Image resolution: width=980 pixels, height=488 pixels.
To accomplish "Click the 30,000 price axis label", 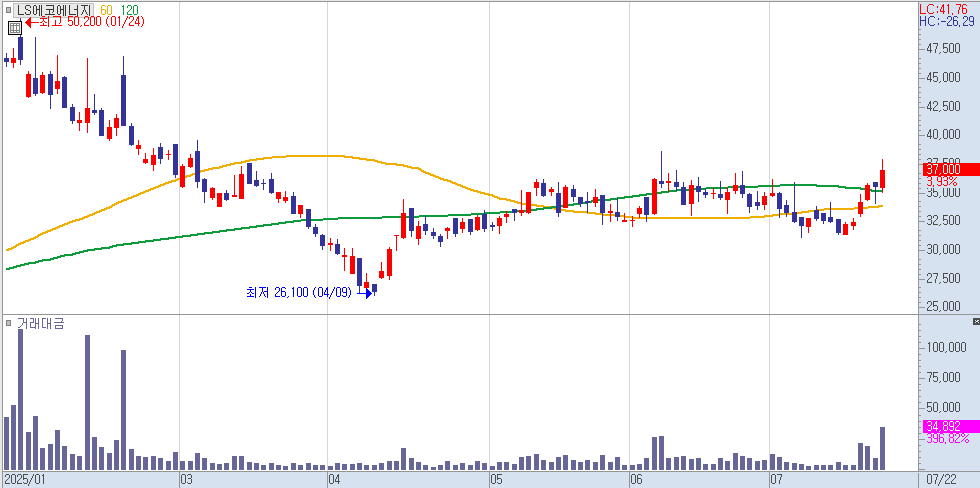I will pos(943,249).
